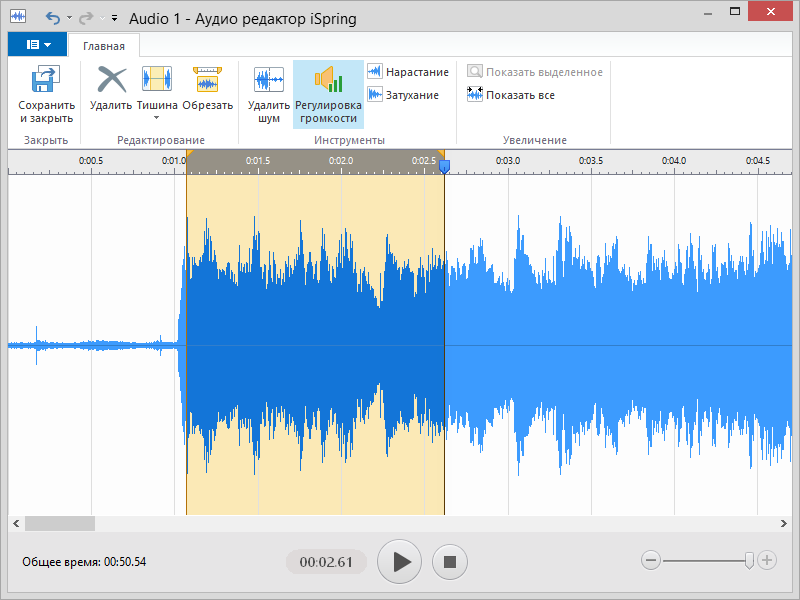Stop the audio playback
800x600 pixels.
(449, 562)
